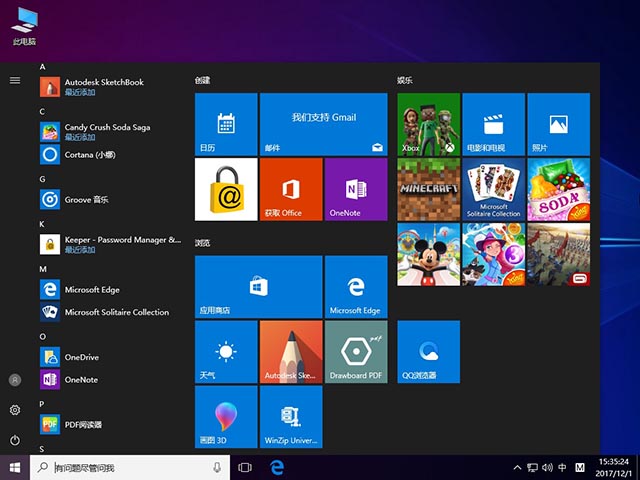Toggle the 中 input language indicator
This screenshot has width=640, height=480.
point(562,467)
